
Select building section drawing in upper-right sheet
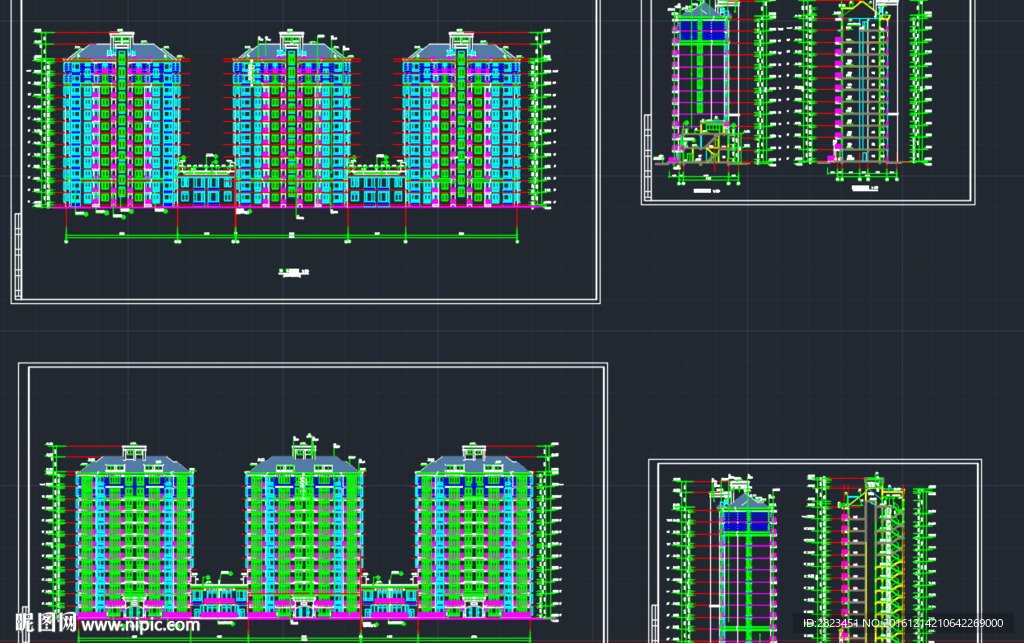pyautogui.click(x=862, y=82)
